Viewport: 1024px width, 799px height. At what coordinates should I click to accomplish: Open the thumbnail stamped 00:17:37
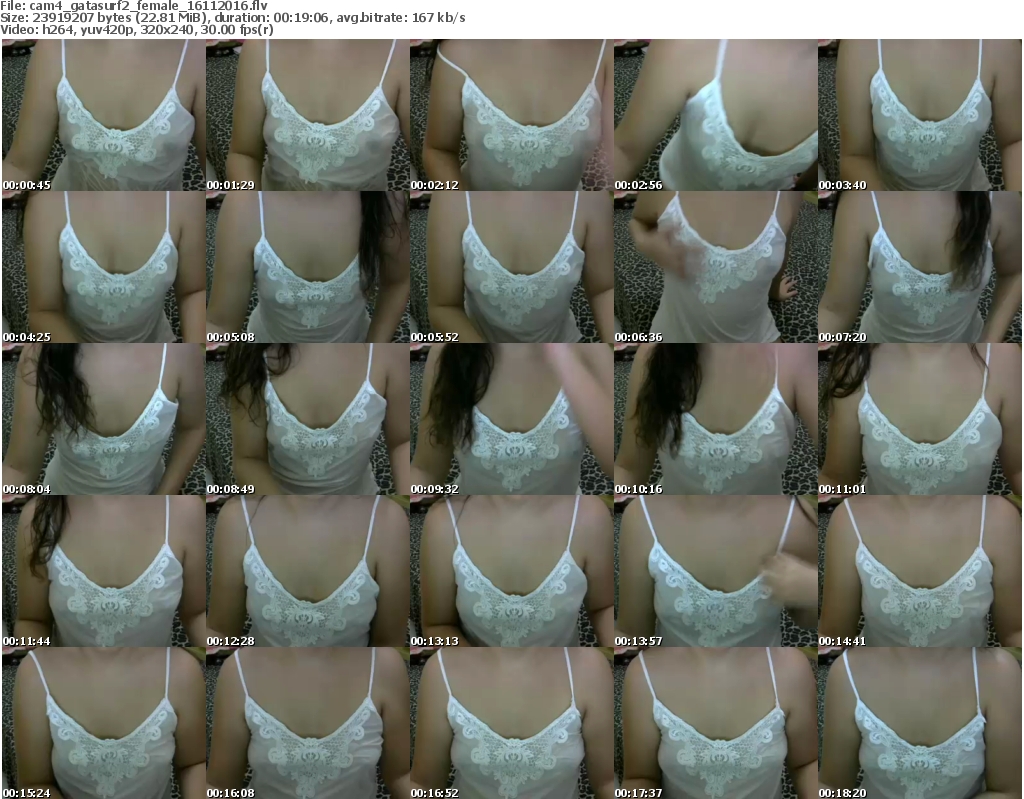(716, 723)
